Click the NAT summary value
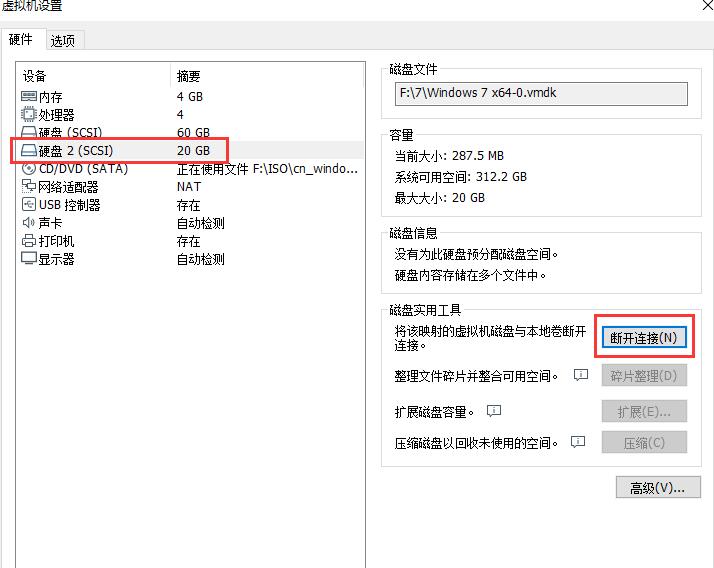The width and height of the screenshot is (714, 568). pyautogui.click(x=189, y=187)
